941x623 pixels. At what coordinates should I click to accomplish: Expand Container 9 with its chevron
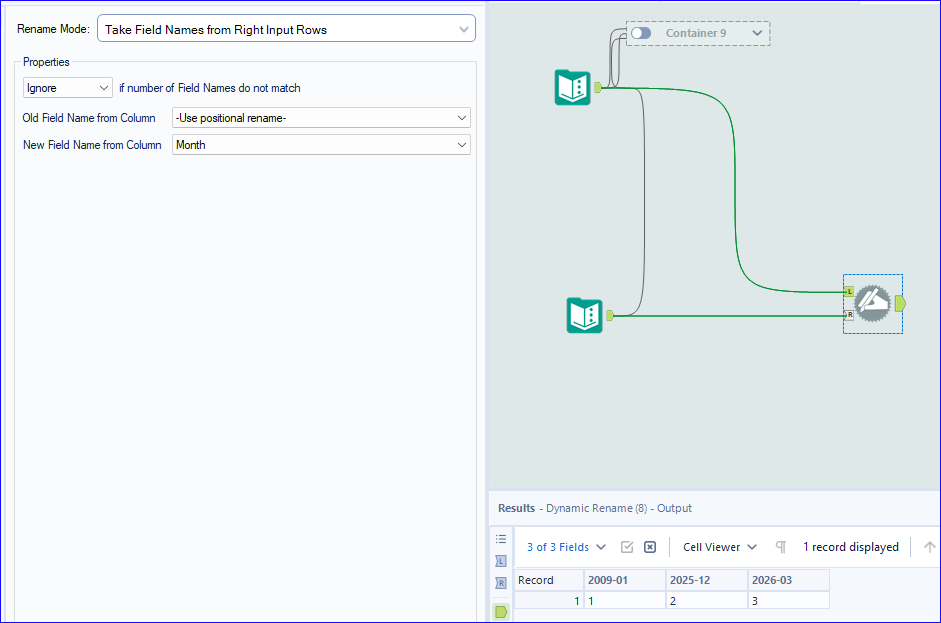(757, 33)
